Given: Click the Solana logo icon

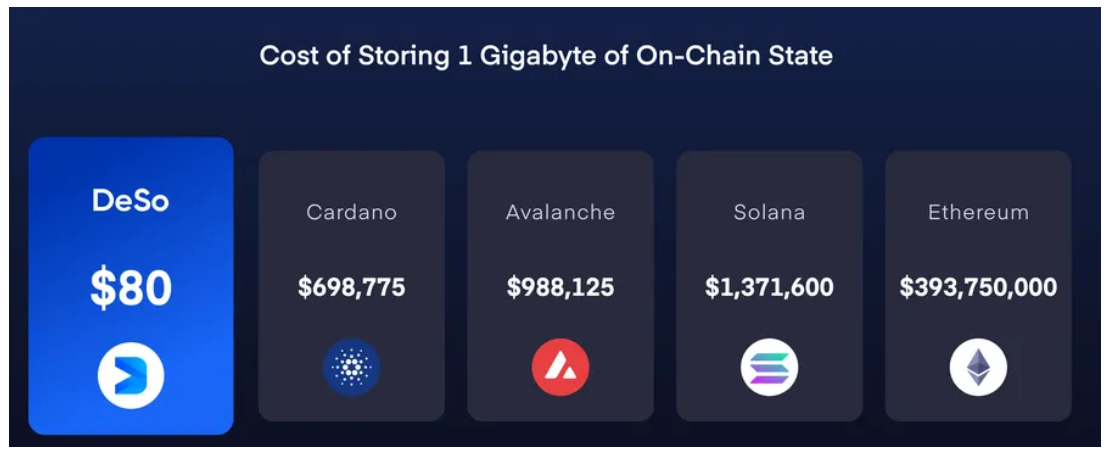Looking at the screenshot, I should point(769,368).
